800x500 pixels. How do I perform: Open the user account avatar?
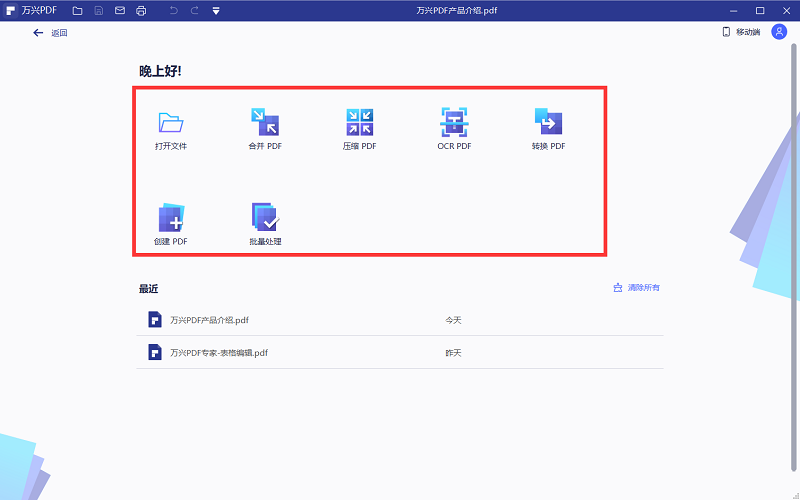[779, 32]
